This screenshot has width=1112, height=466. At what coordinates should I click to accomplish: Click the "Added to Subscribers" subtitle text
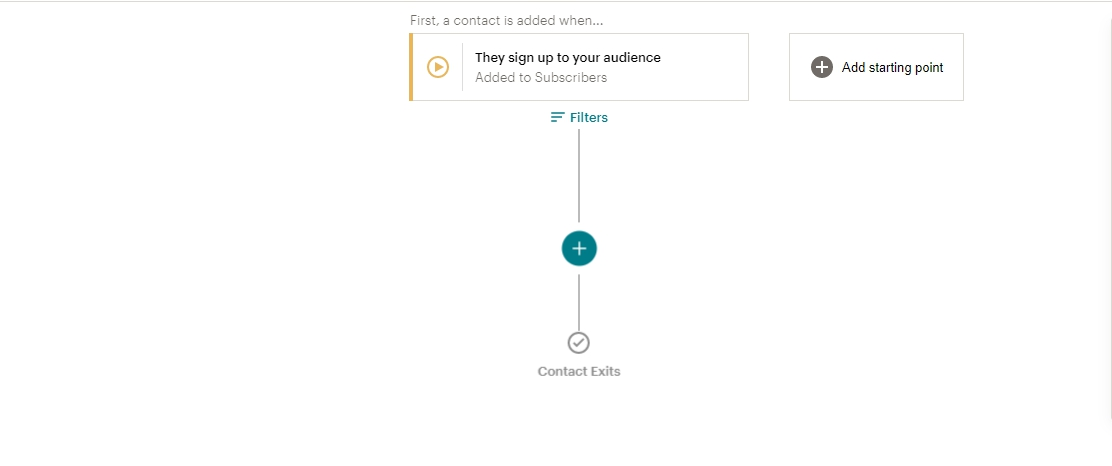tap(540, 77)
